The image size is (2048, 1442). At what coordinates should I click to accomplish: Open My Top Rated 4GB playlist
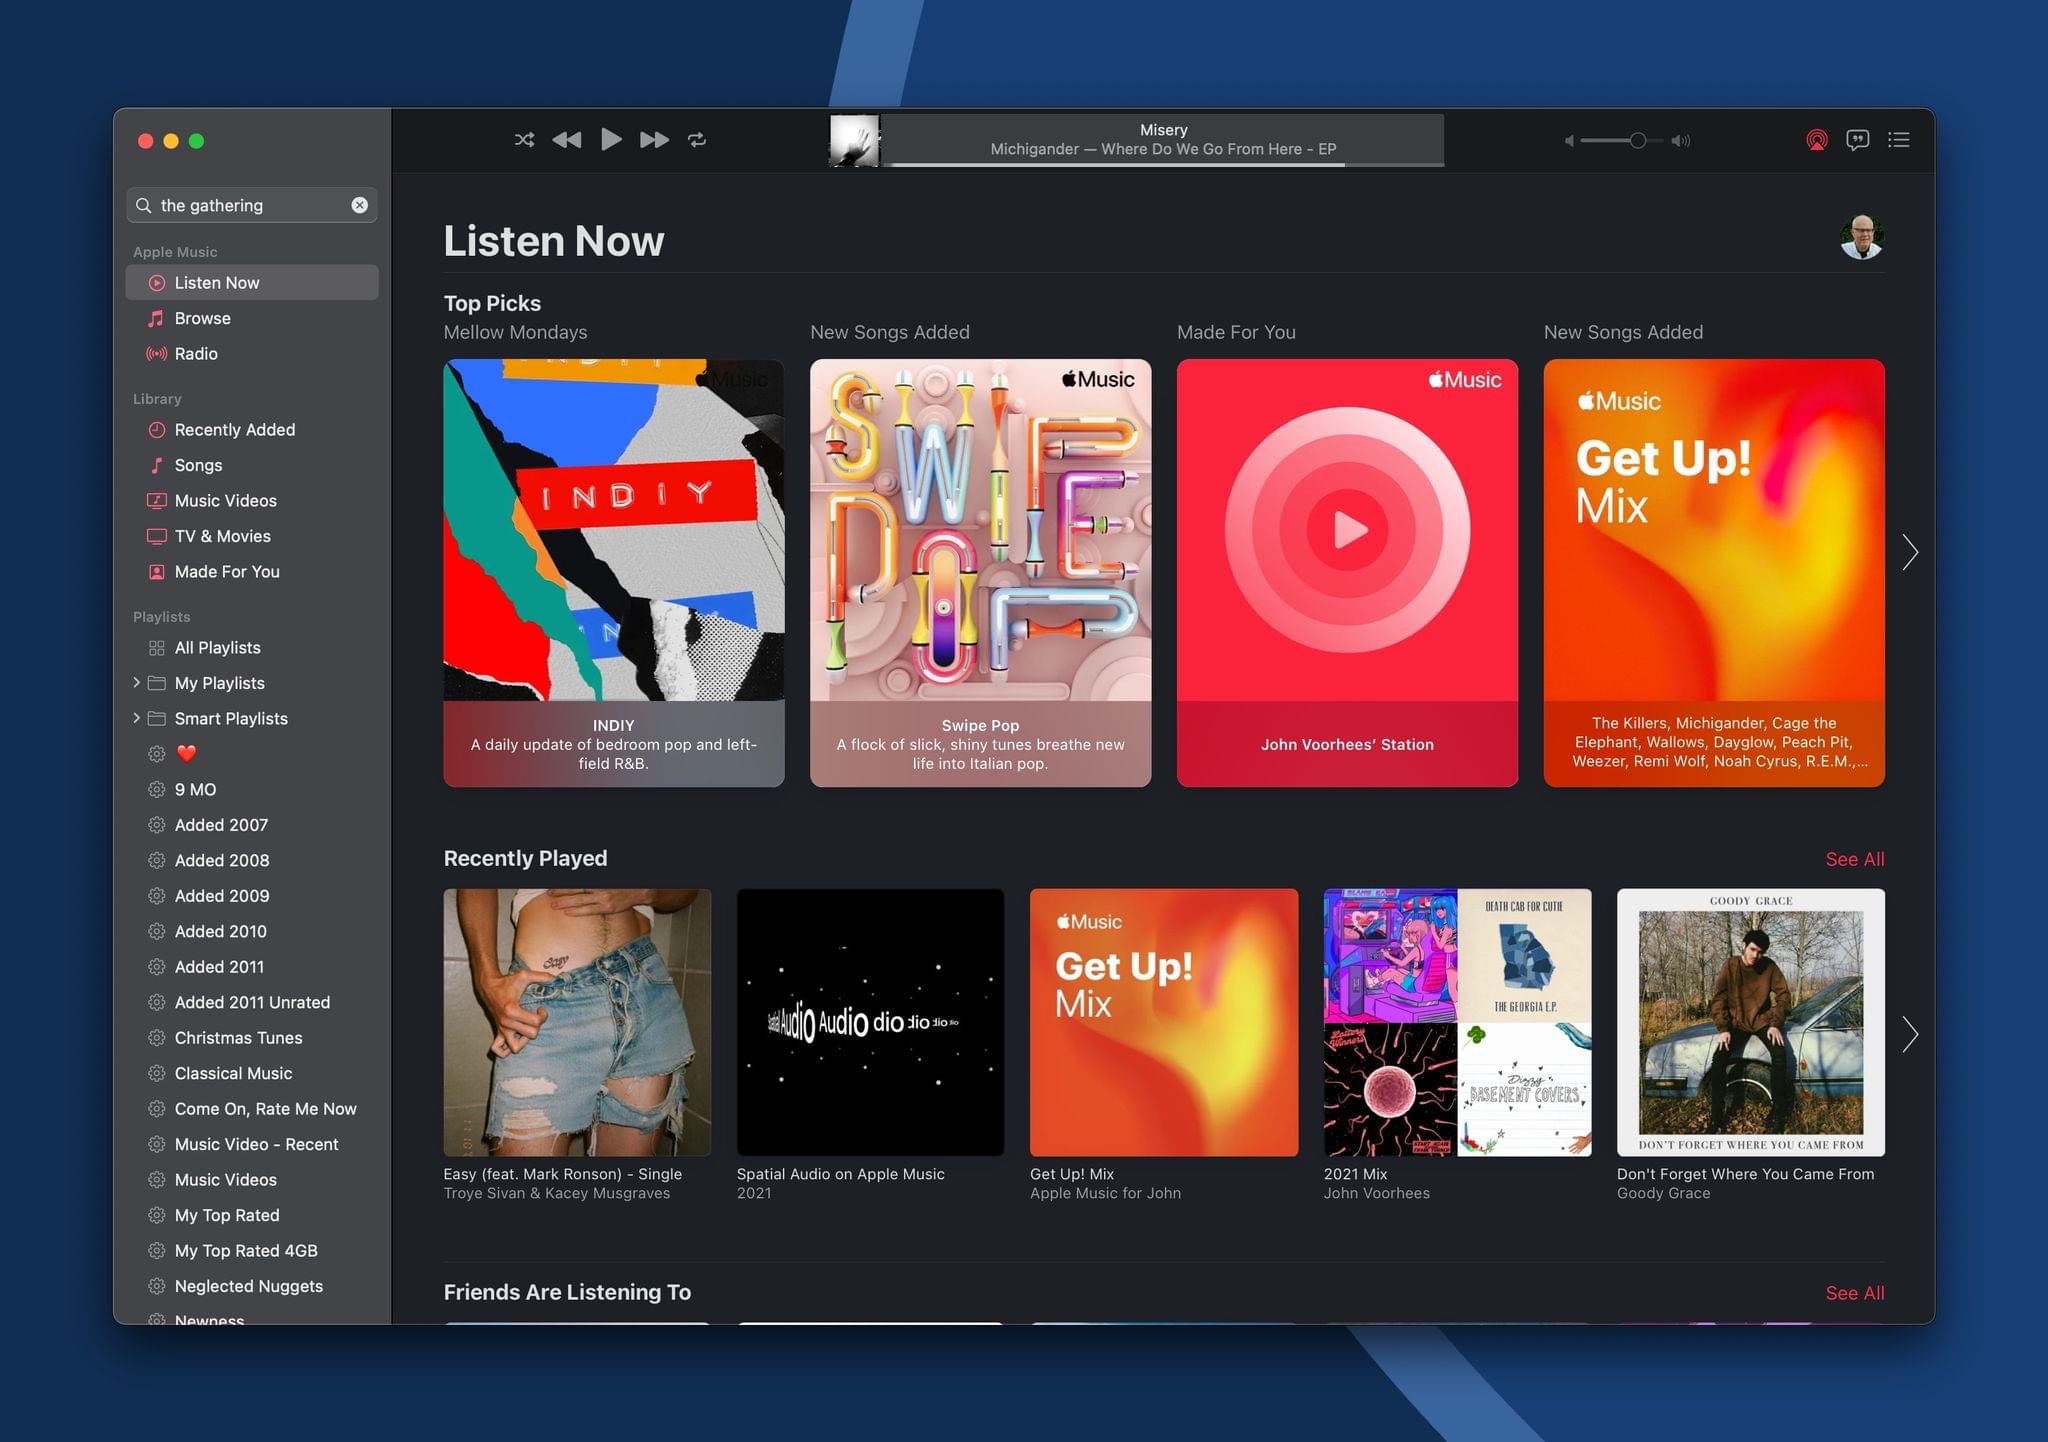click(252, 1251)
